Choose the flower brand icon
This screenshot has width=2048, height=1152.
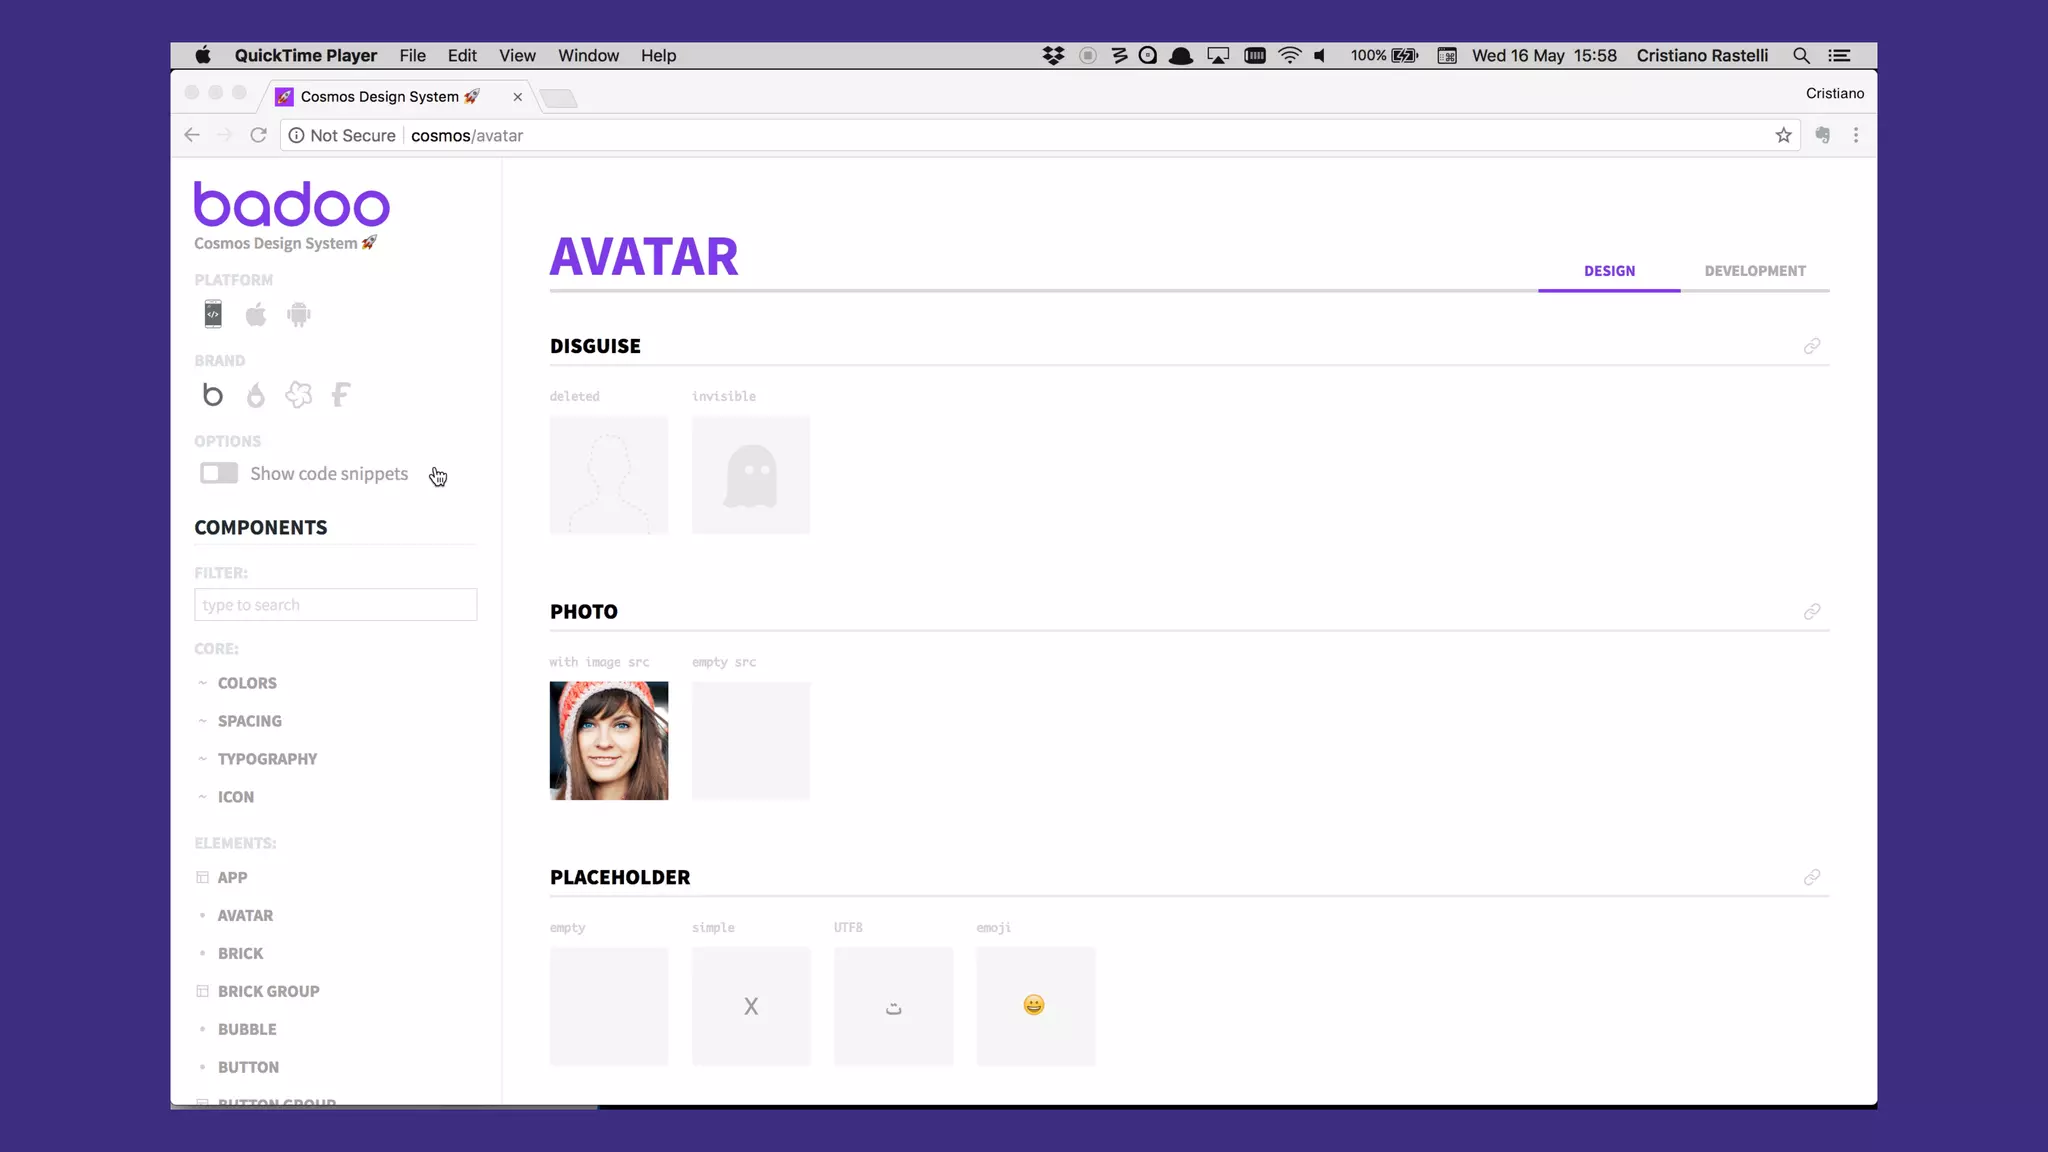point(298,395)
